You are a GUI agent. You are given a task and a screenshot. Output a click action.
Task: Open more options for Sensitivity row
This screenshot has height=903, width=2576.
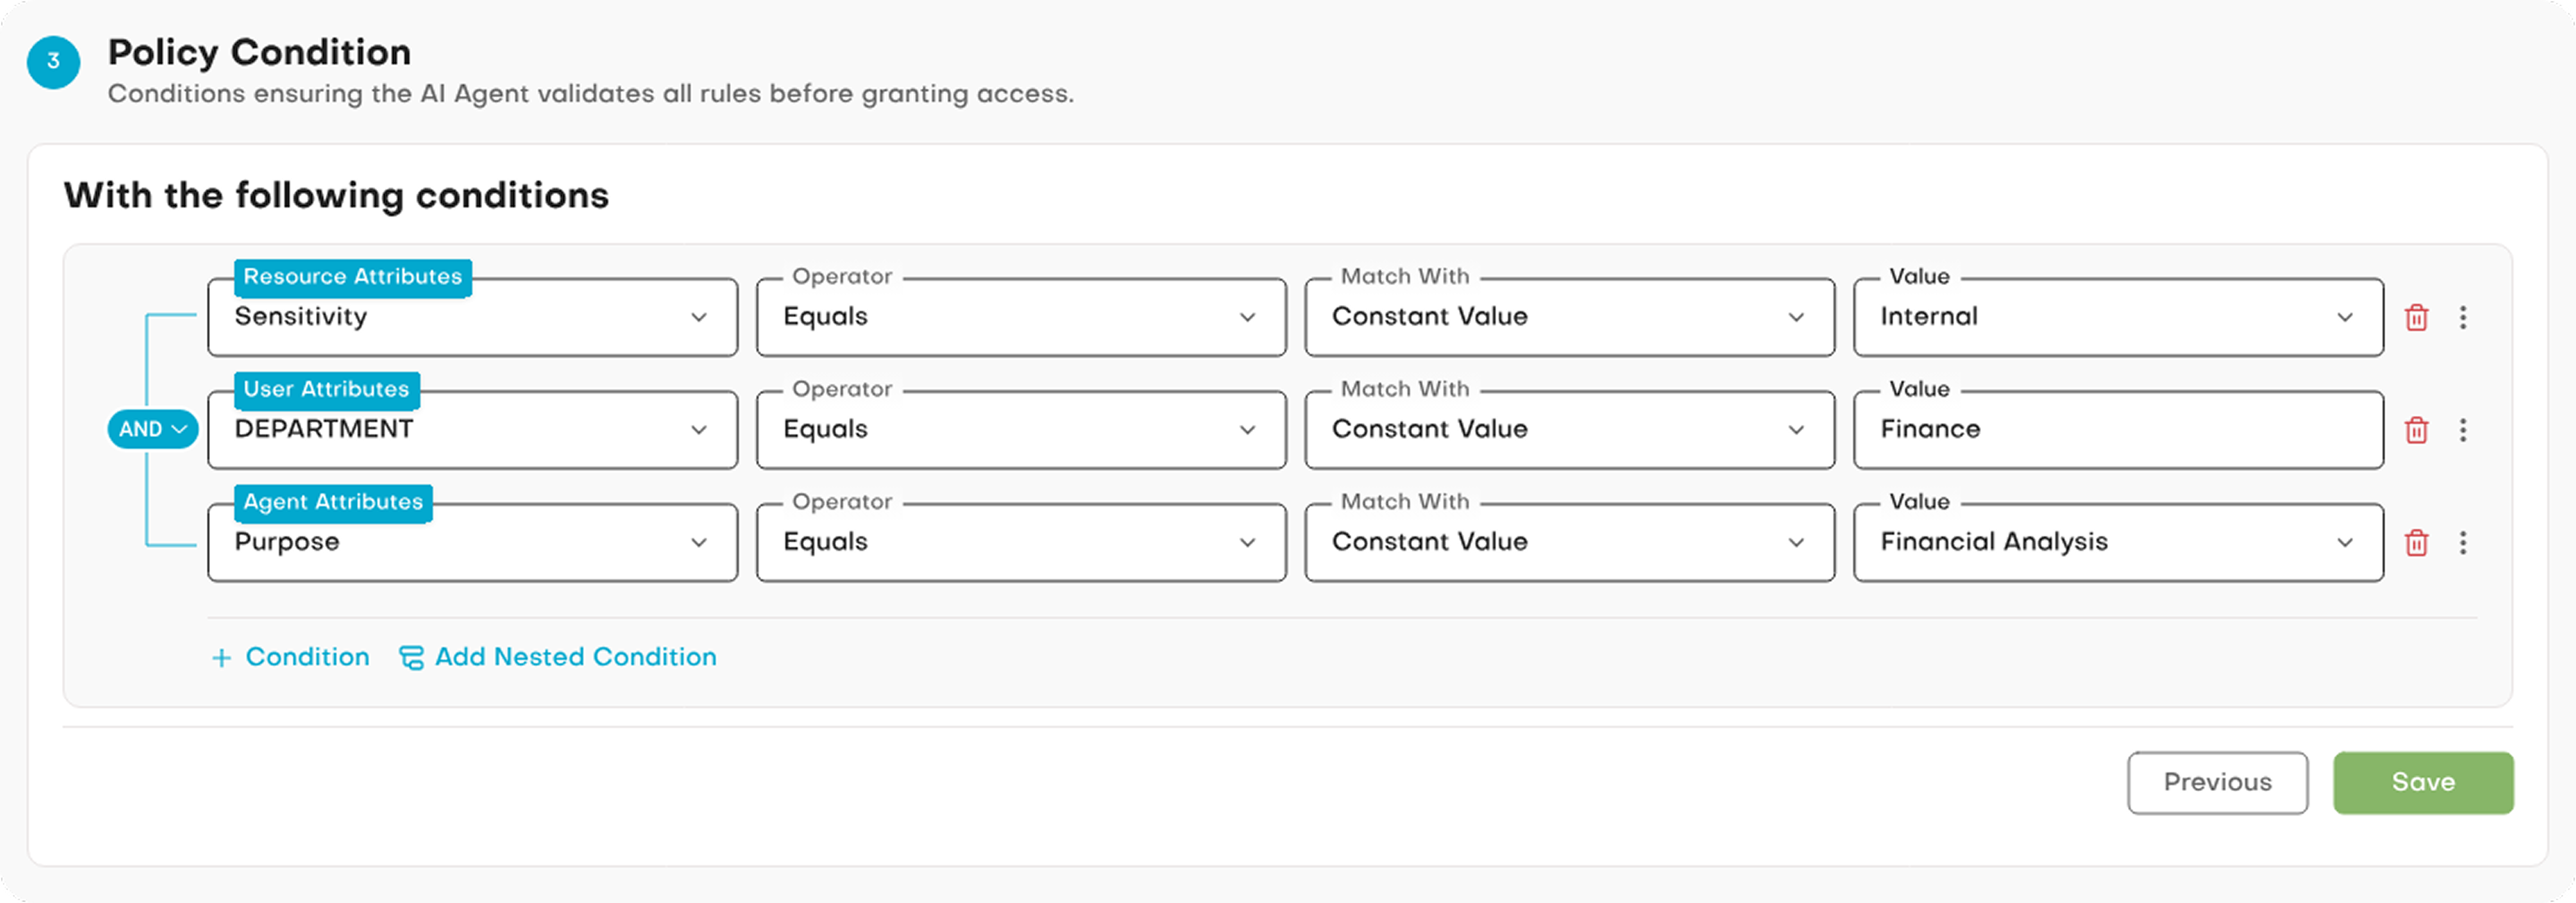[2463, 318]
